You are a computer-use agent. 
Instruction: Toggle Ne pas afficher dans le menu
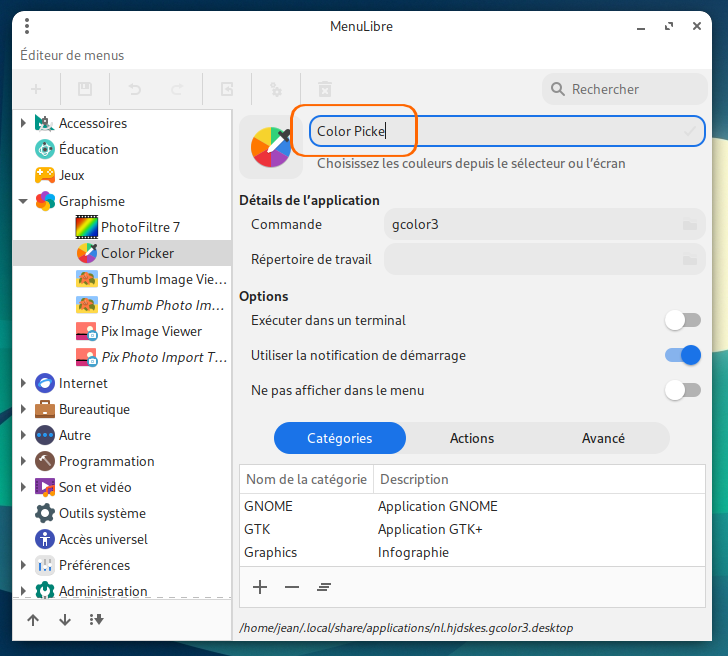[x=683, y=390]
